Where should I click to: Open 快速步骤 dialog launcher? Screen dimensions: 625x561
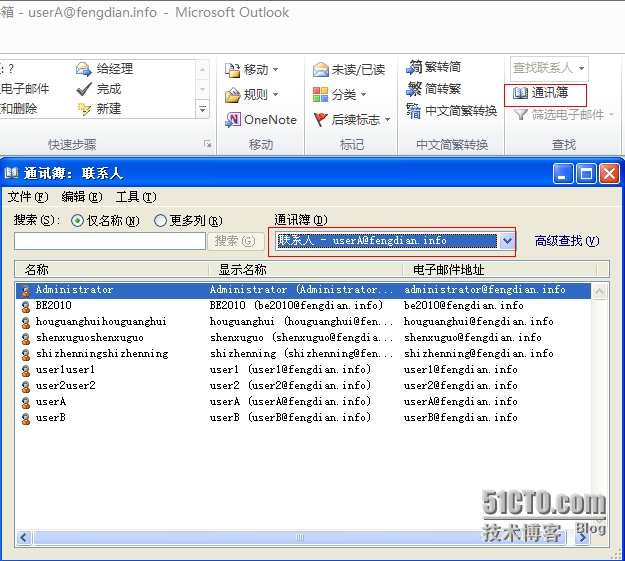point(207,144)
